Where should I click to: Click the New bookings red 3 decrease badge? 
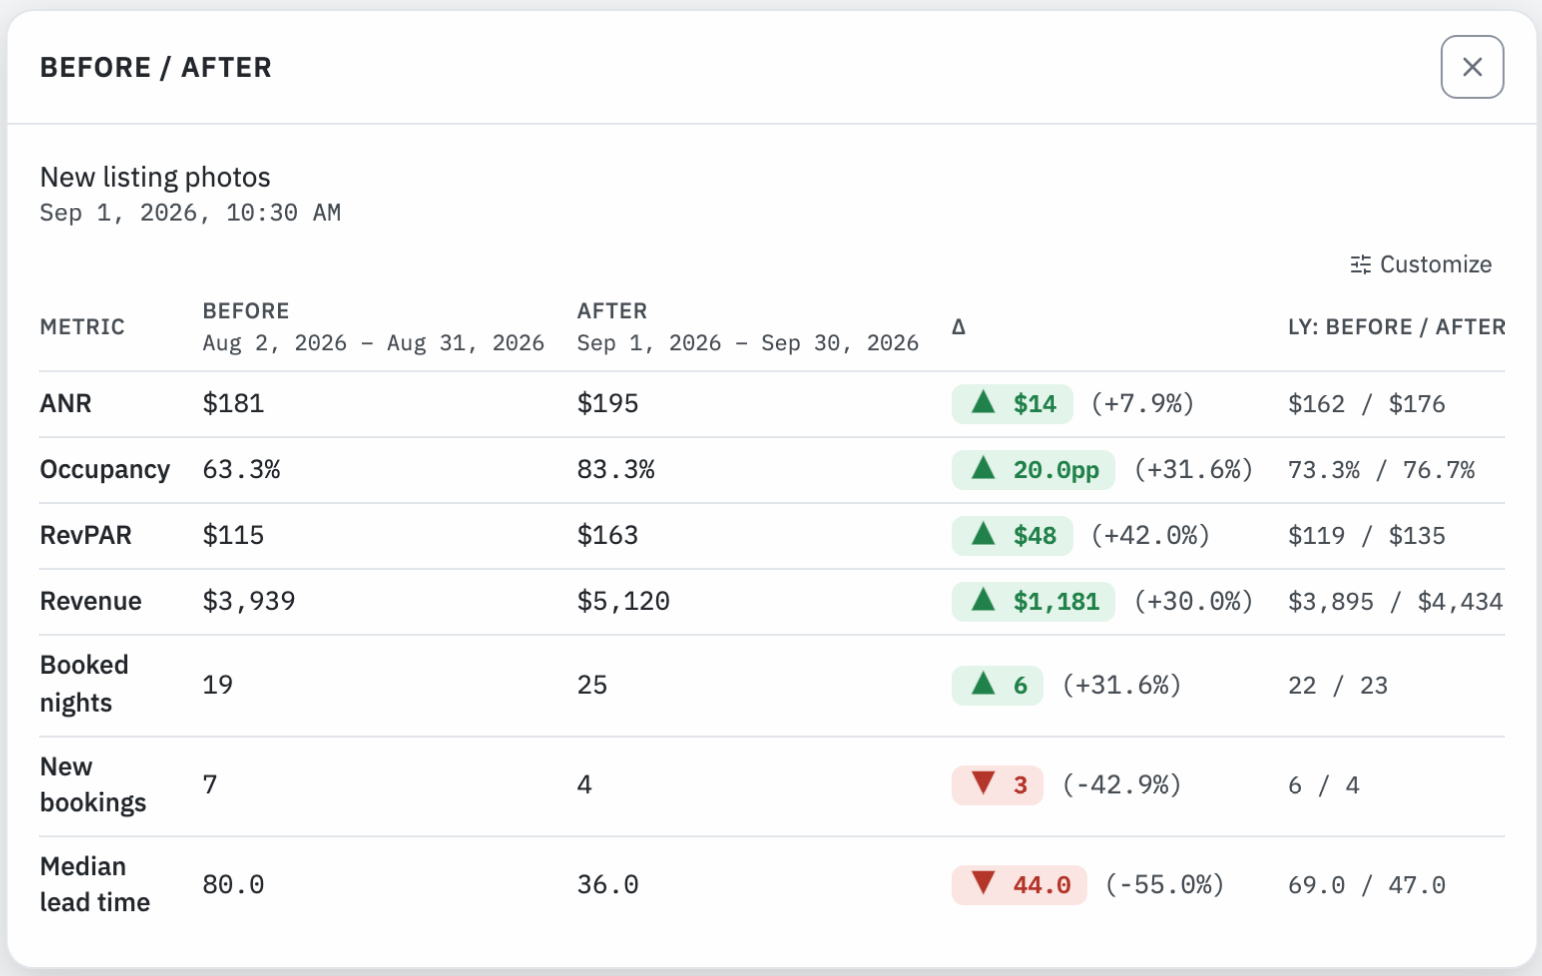click(997, 785)
